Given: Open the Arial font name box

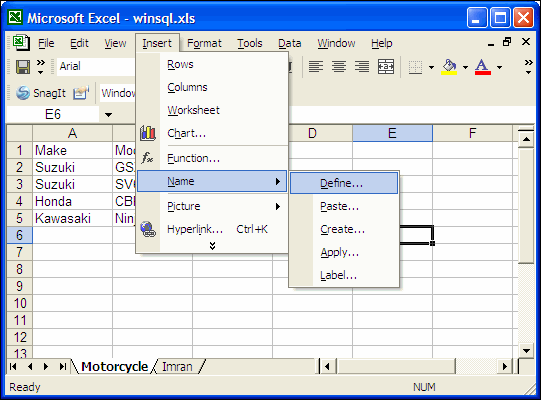Looking at the screenshot, I should 96,66.
